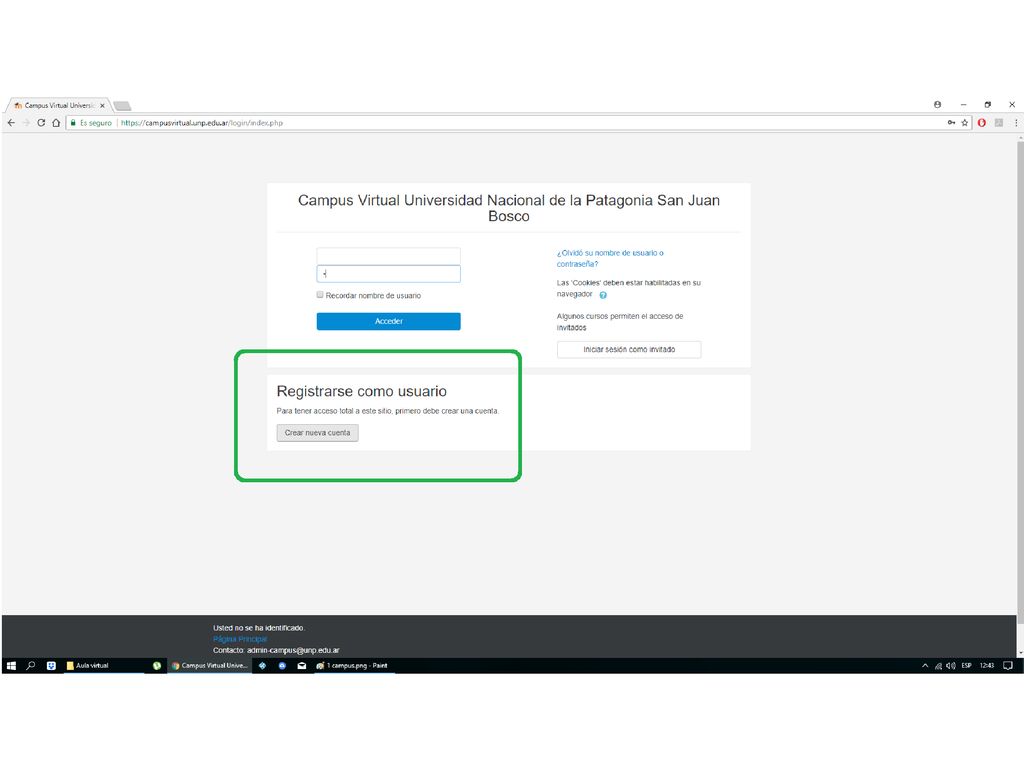Open a new browser tab
The image size is (1024, 768).
click(x=122, y=105)
